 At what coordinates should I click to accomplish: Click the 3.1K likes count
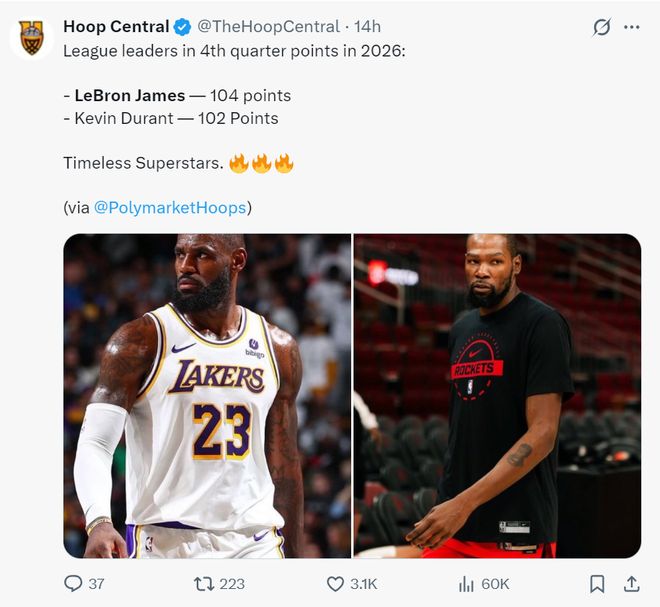pos(364,583)
